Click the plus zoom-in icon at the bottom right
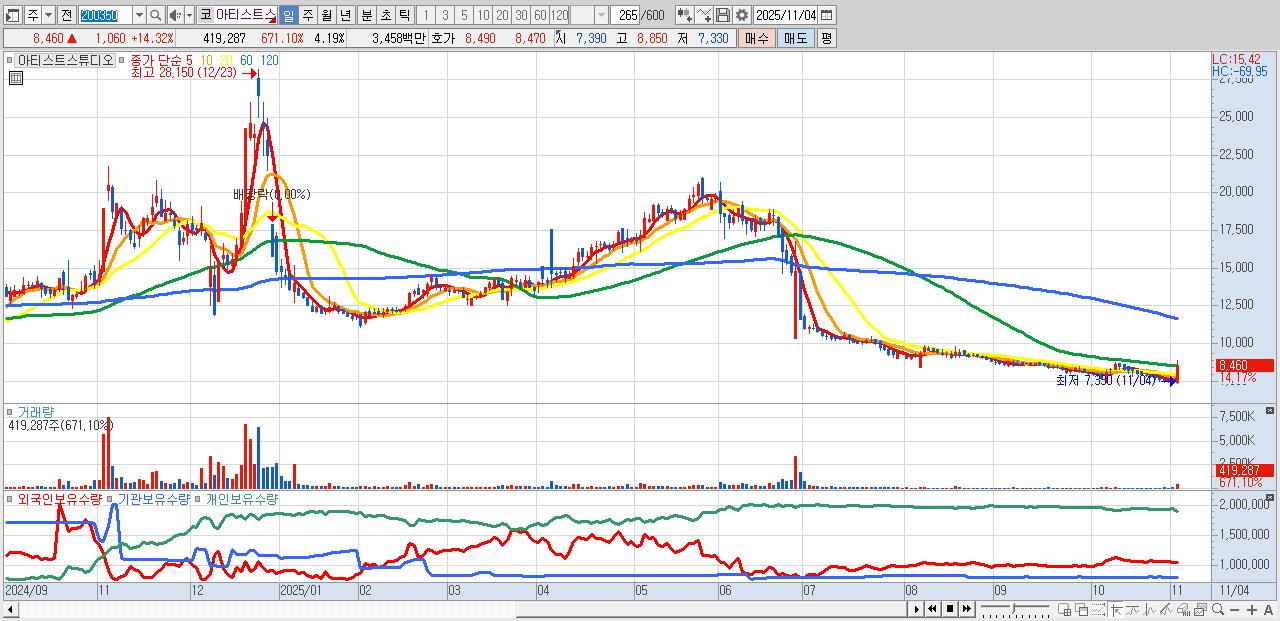Viewport: 1280px width, 621px height. (x=1252, y=609)
